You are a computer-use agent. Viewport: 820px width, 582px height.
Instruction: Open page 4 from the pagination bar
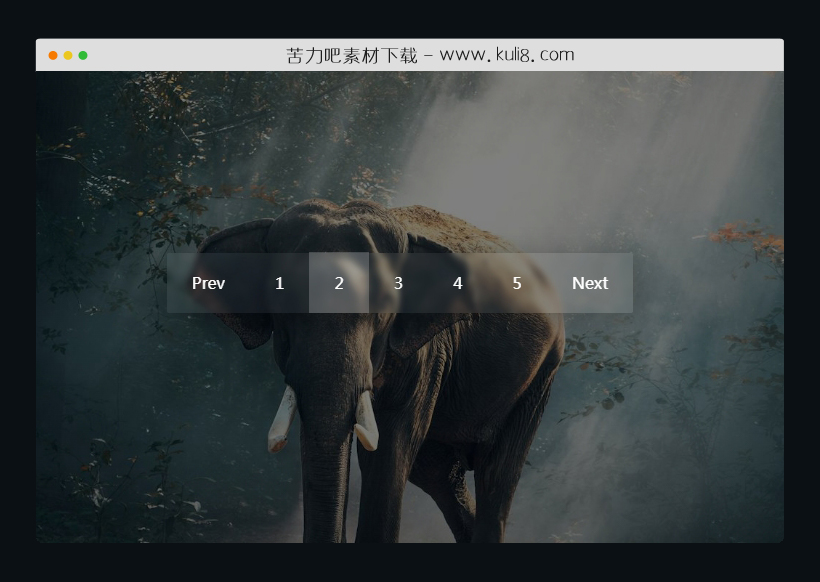(457, 283)
